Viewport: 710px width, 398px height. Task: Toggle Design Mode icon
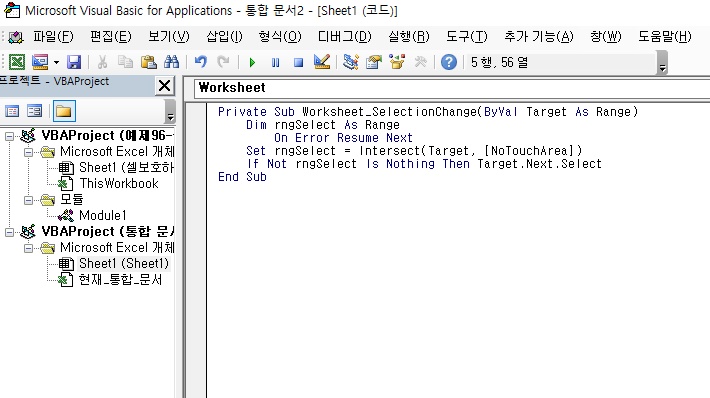point(322,62)
